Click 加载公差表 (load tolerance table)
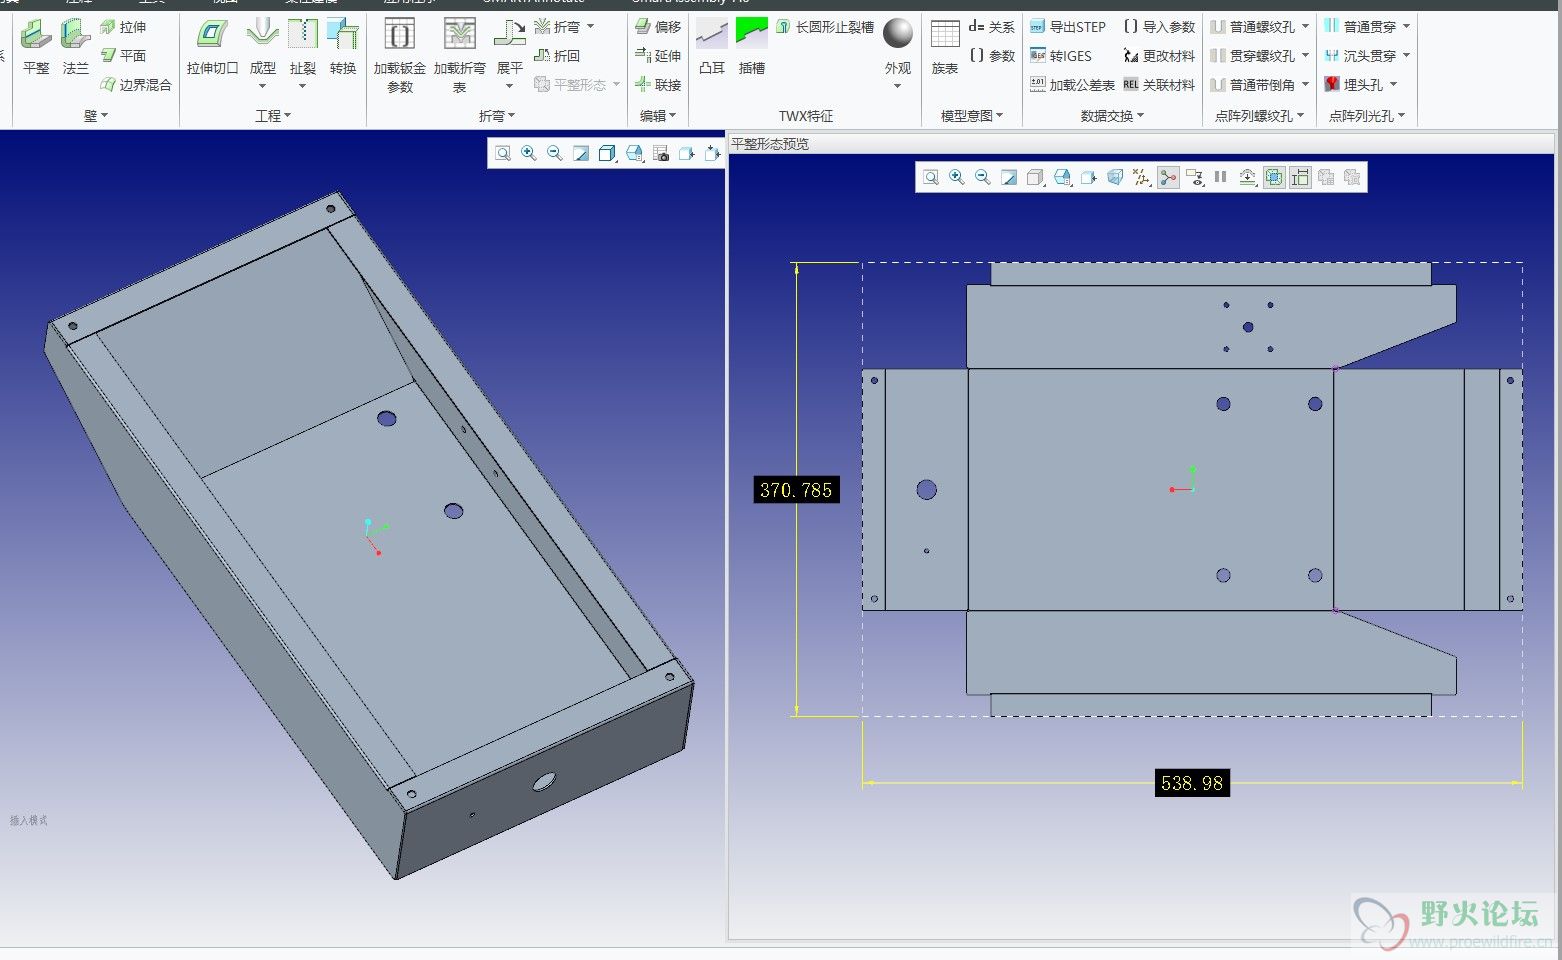Viewport: 1562px width, 960px height. pyautogui.click(x=1072, y=85)
